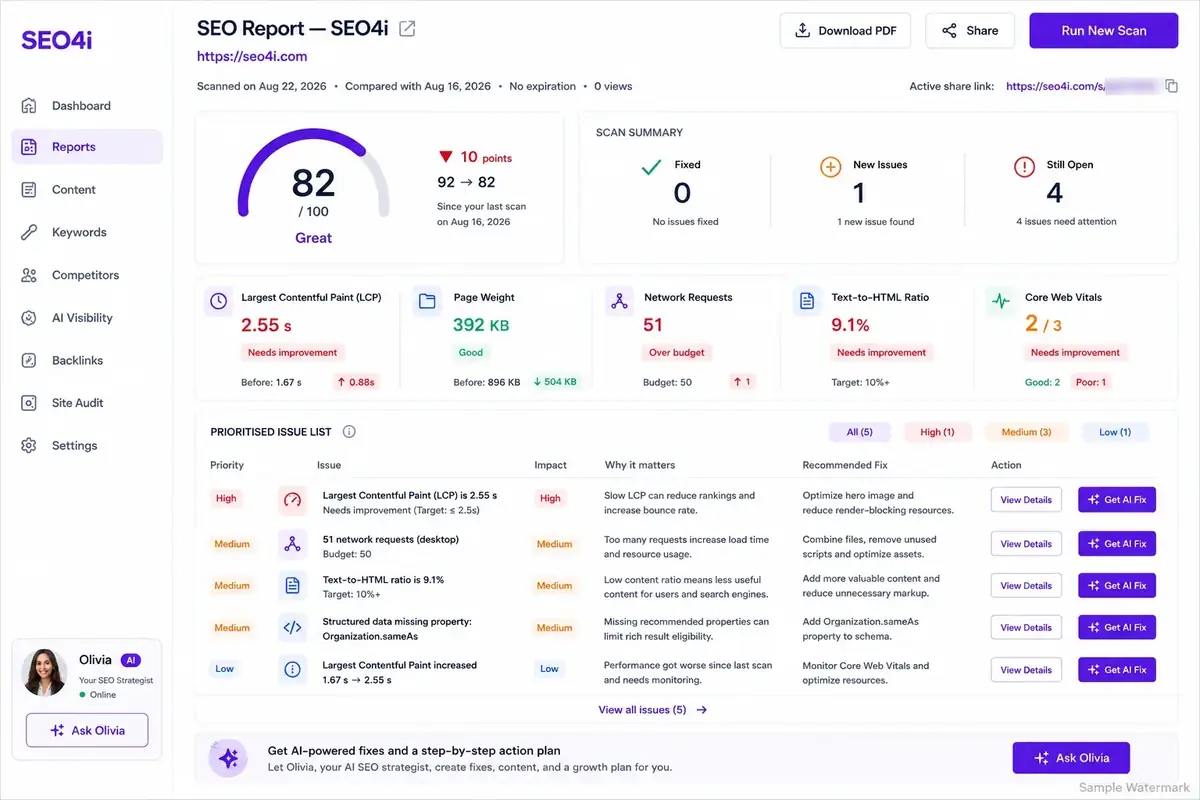Screen dimensions: 1200x800
Task: Click the Fixed checkmark icon in Scan Summary
Action: click(651, 167)
